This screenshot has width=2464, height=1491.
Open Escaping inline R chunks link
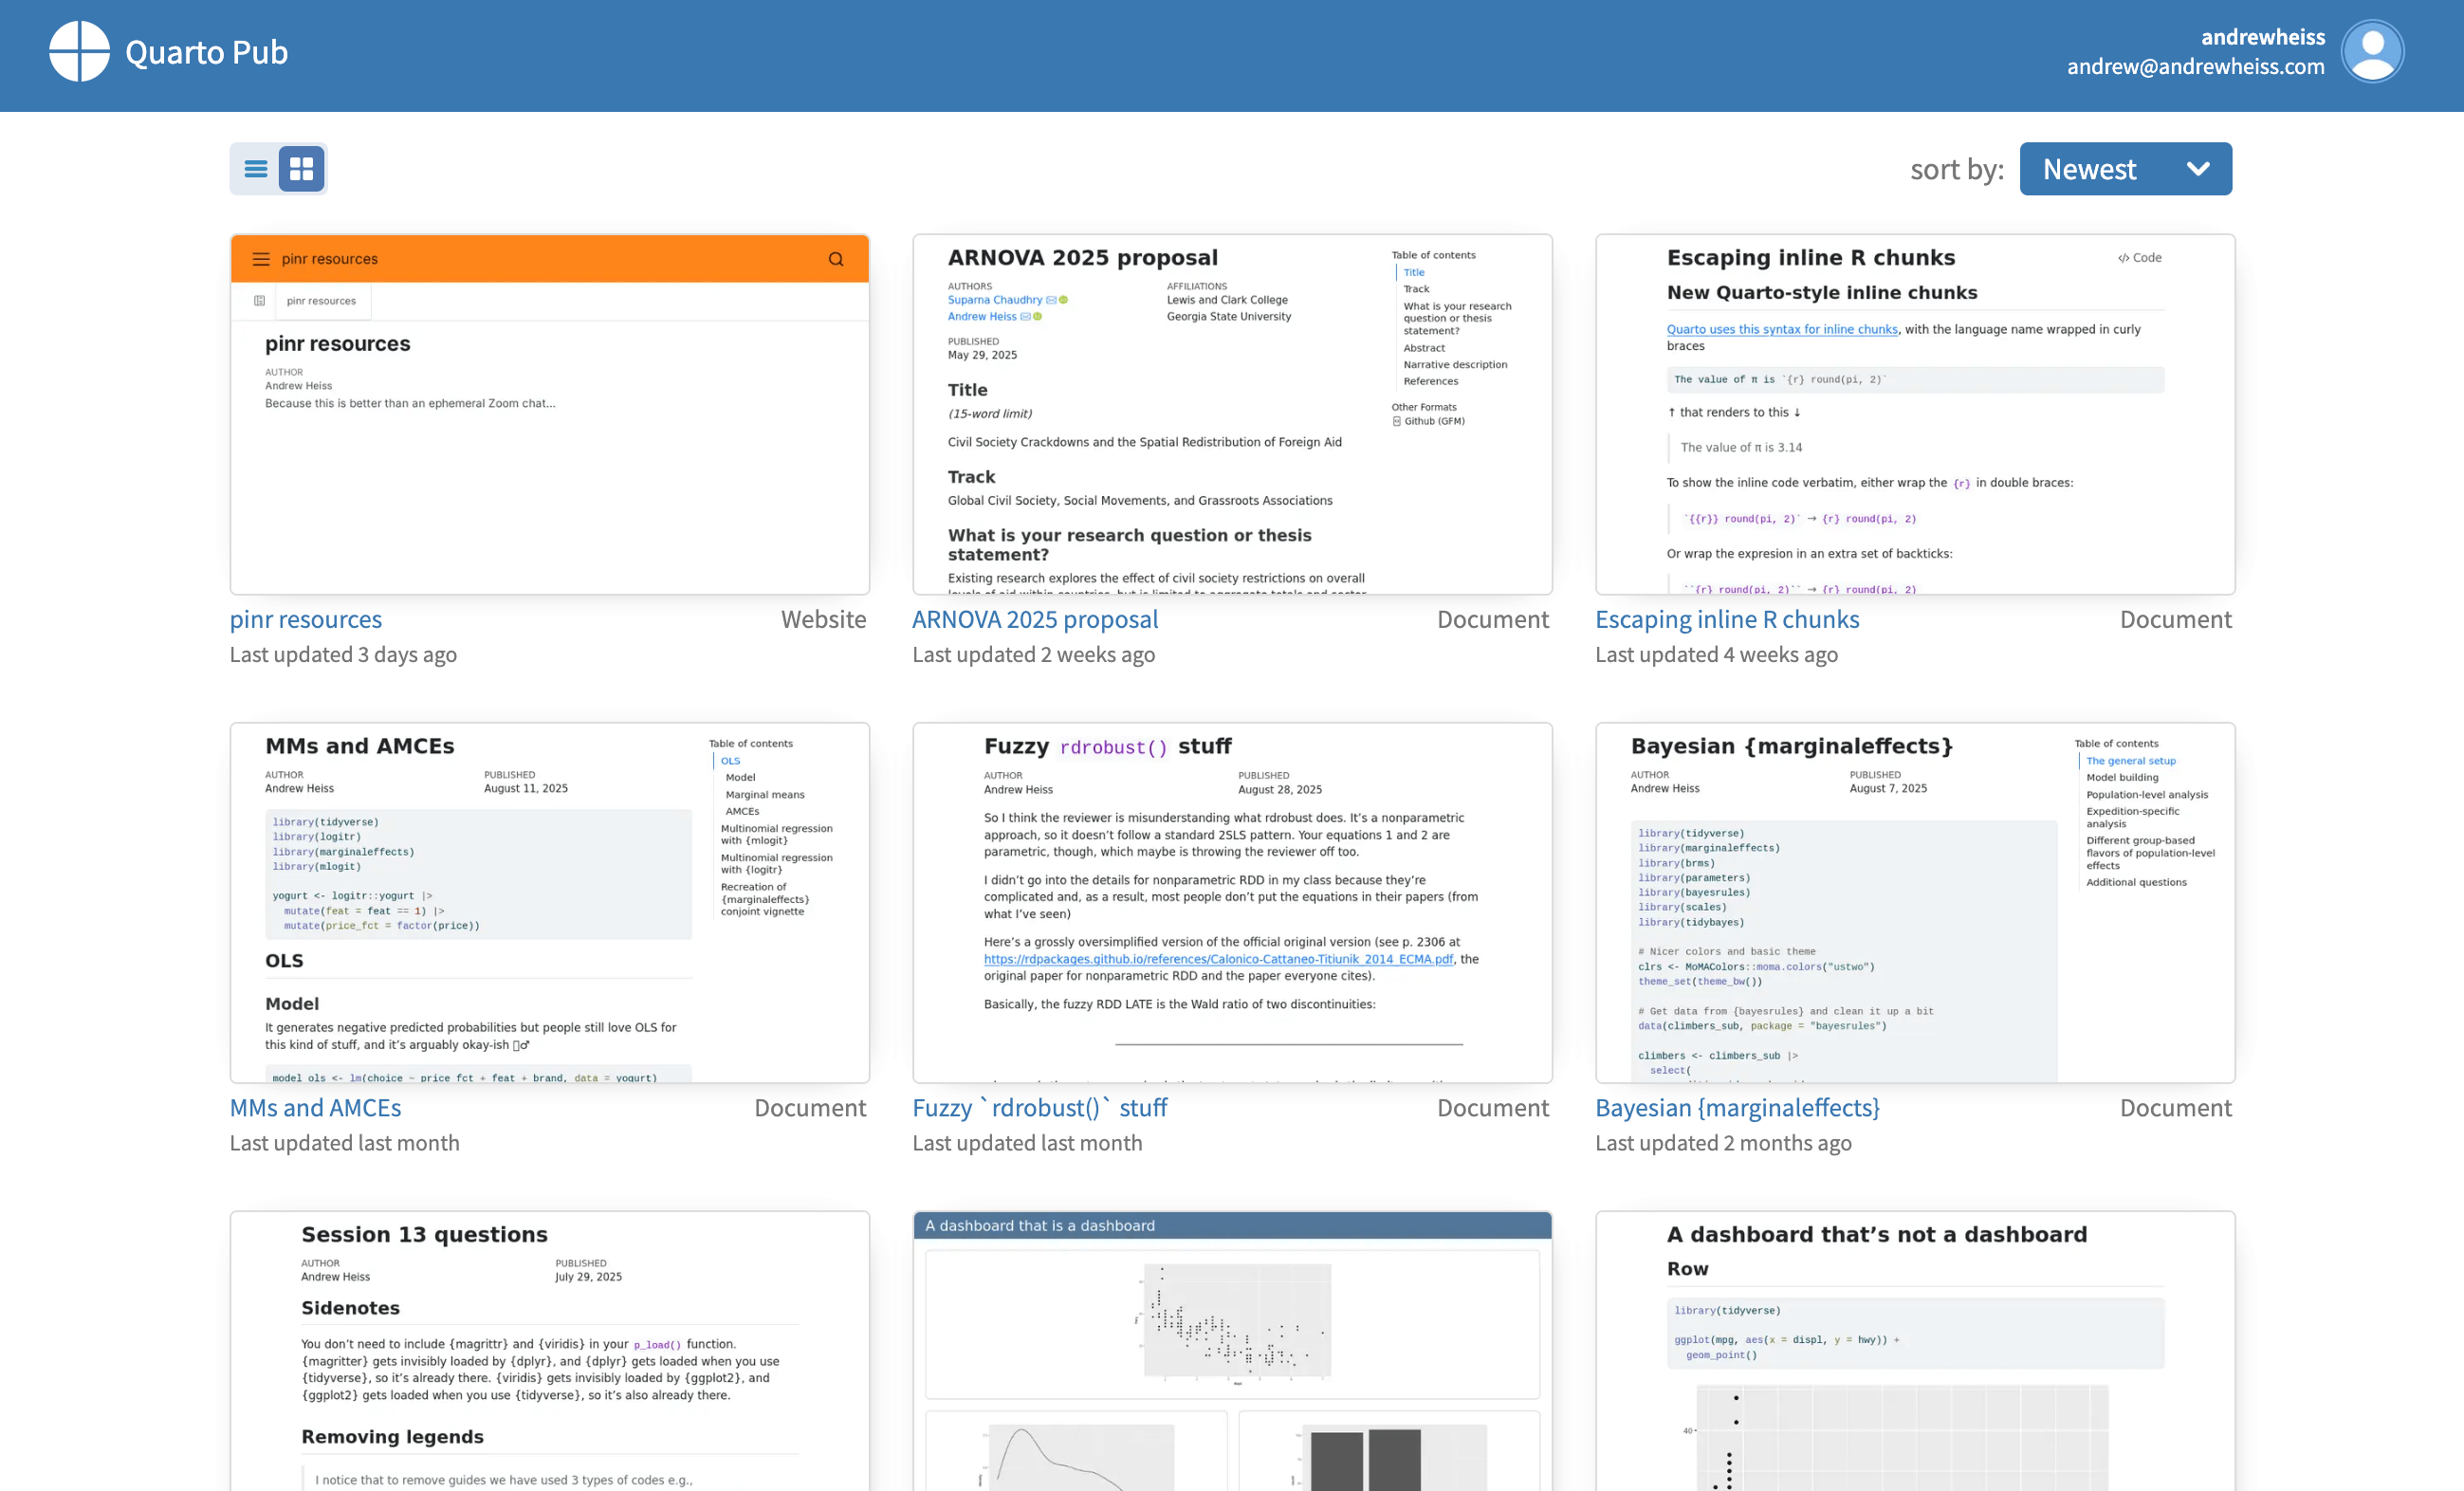(x=1726, y=619)
